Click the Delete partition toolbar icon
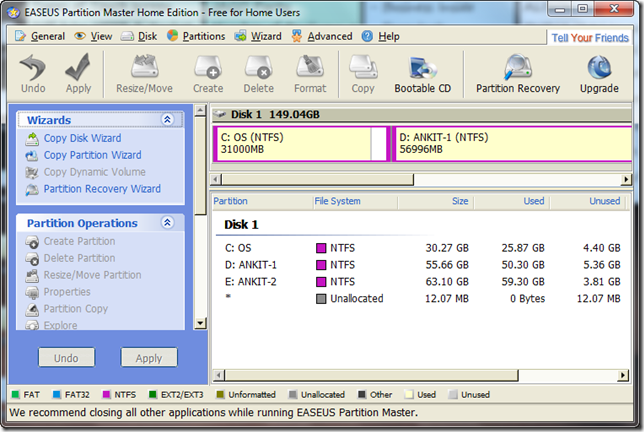Viewport: 644px width, 432px height. tap(258, 73)
